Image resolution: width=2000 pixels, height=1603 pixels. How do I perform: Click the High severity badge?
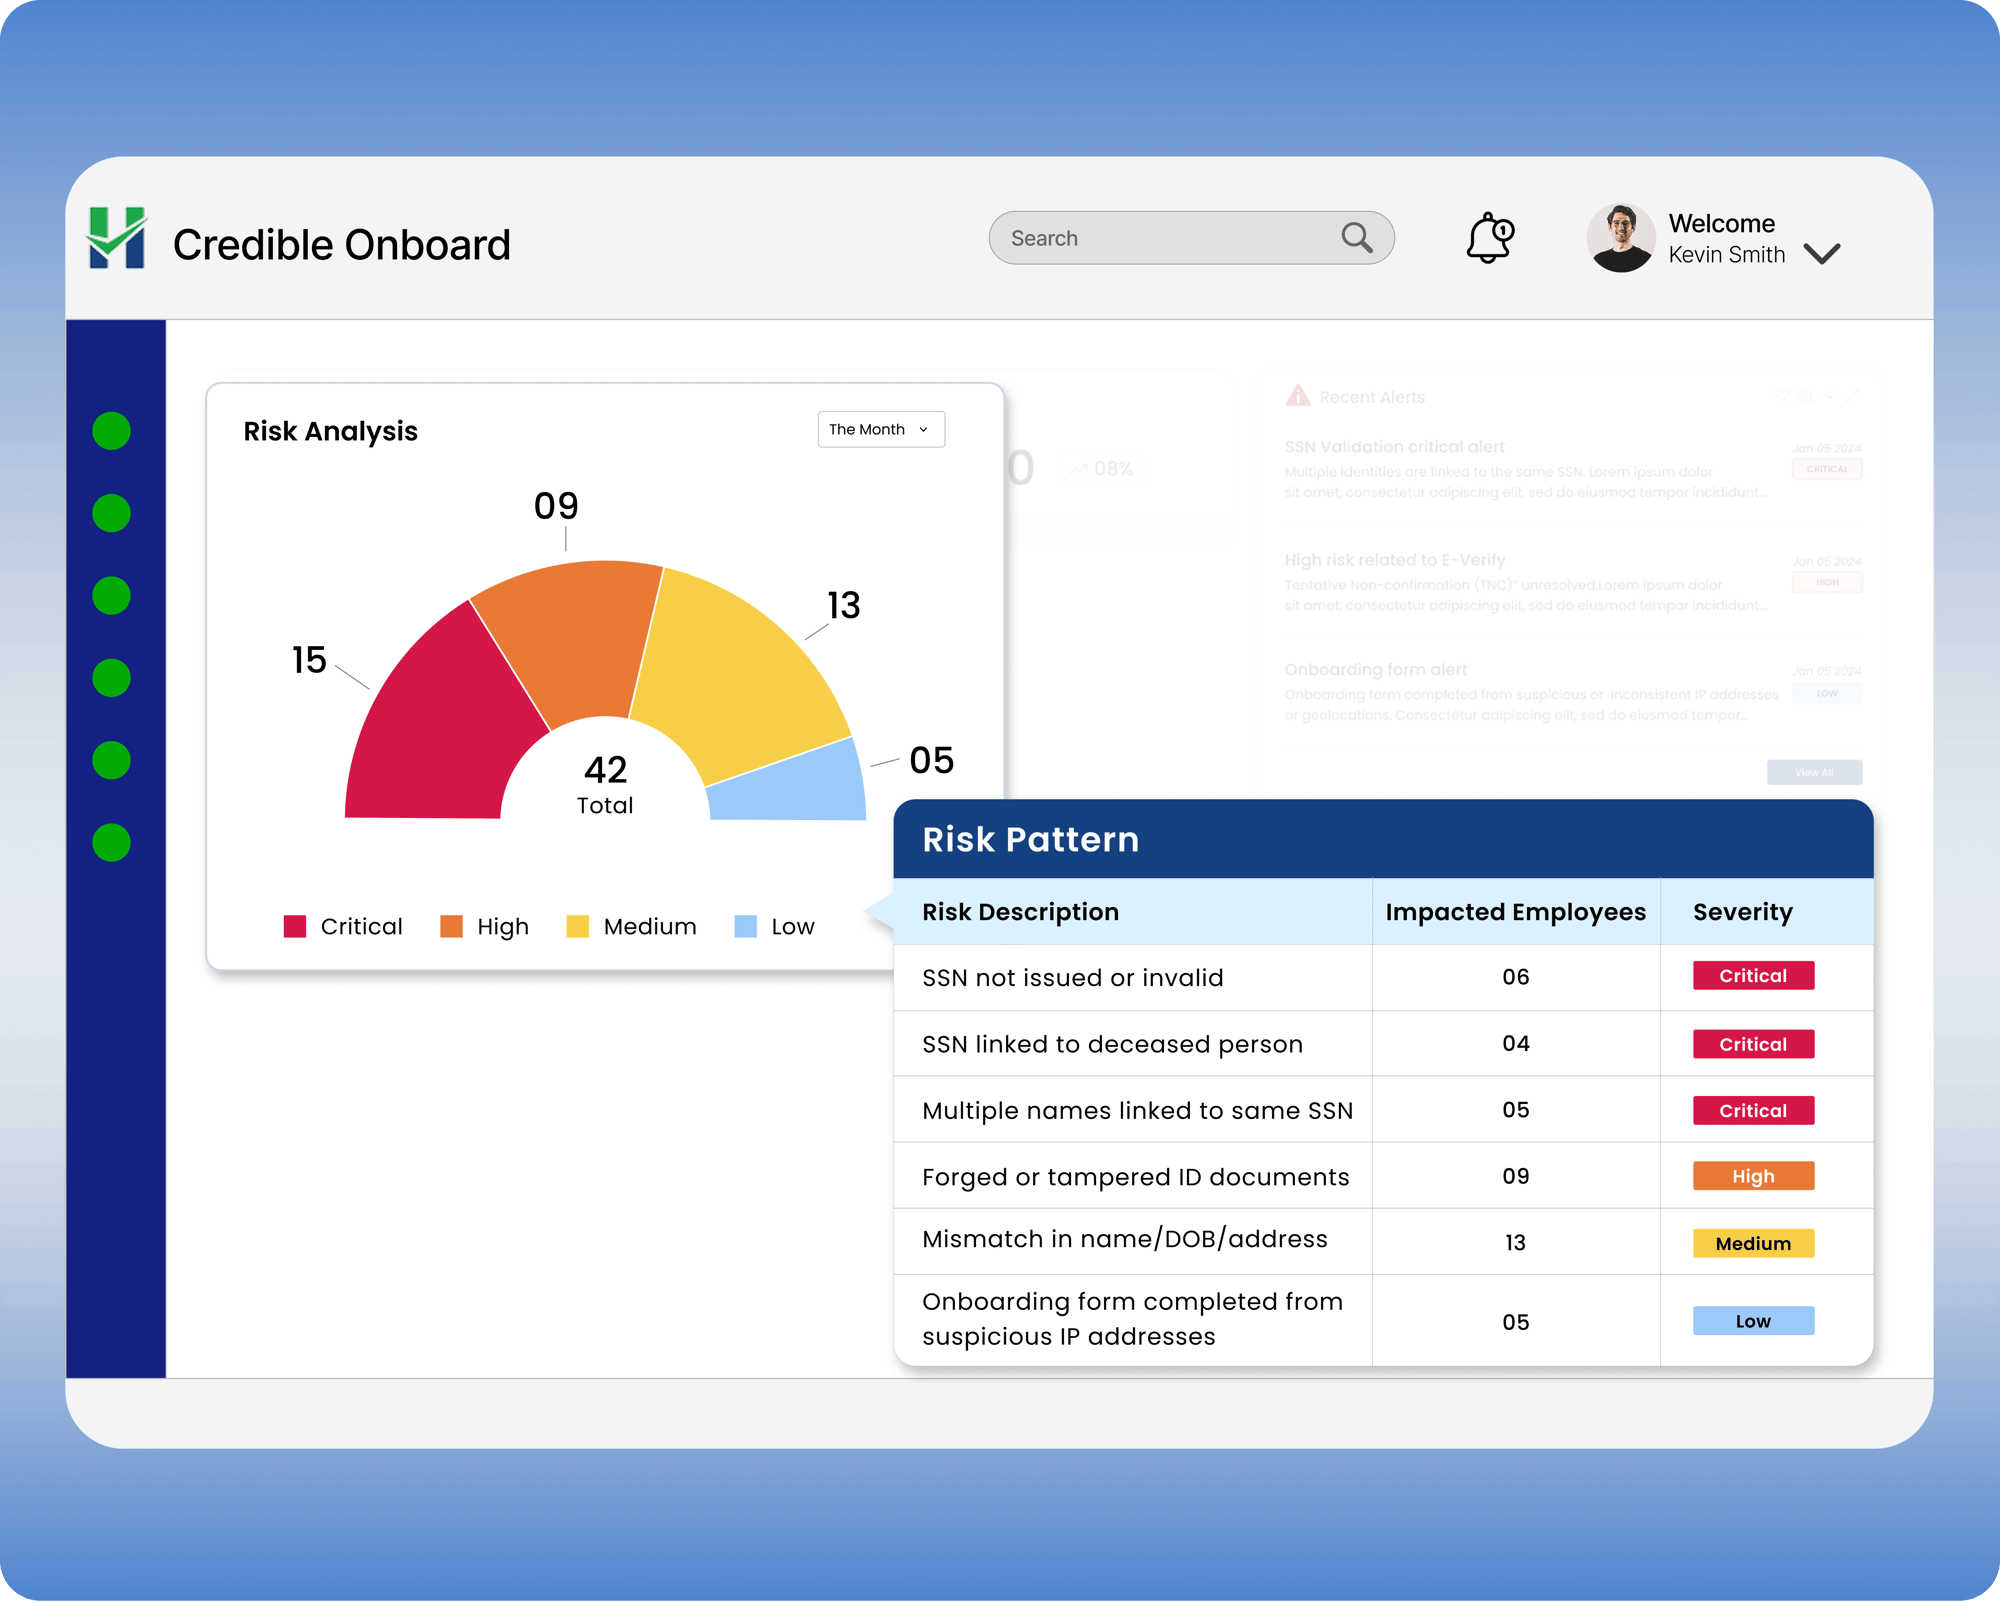point(1752,1176)
